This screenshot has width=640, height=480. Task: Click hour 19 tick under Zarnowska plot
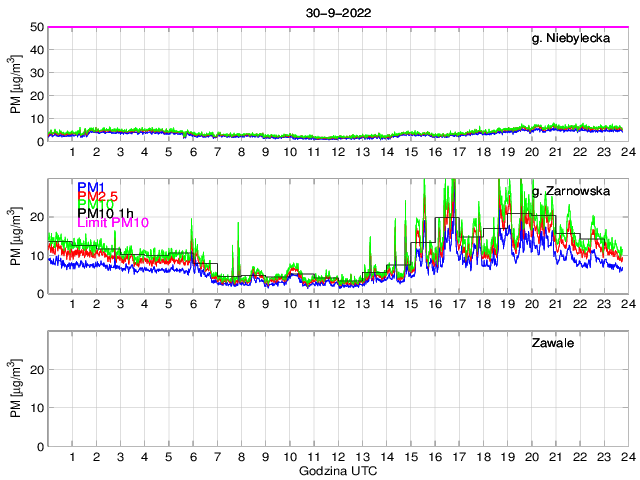coord(506,305)
